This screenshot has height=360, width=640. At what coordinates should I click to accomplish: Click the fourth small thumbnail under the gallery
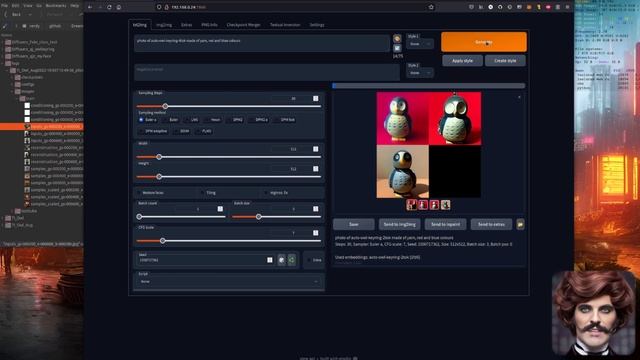coord(445,204)
